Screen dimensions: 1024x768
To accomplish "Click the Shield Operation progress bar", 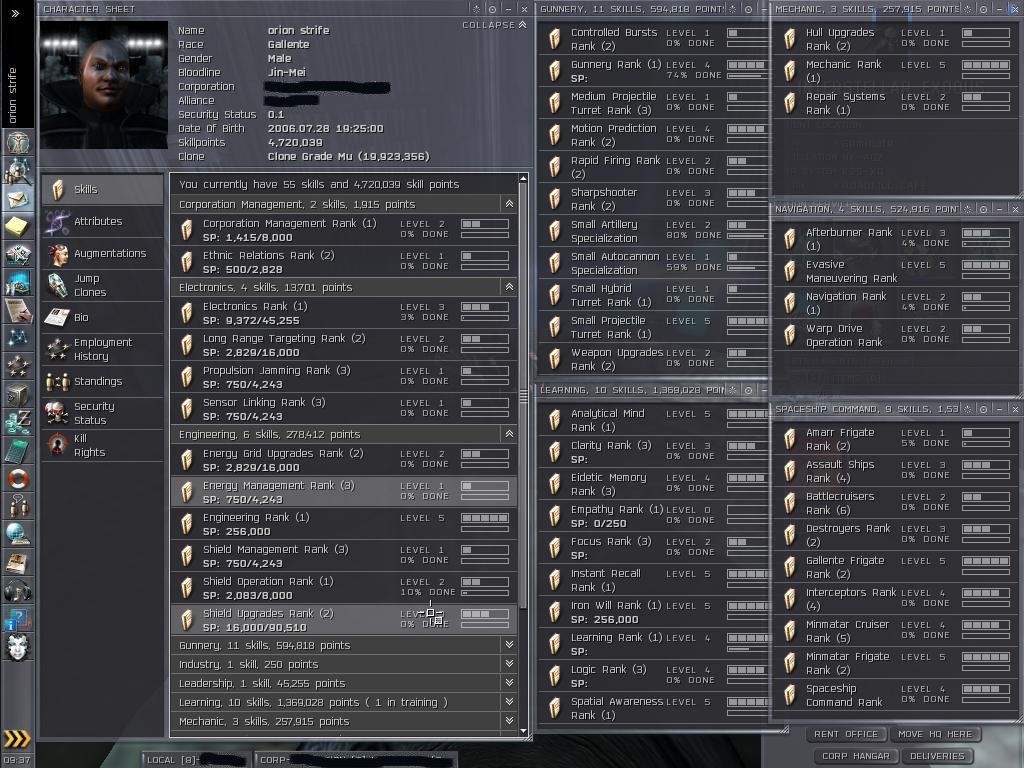I will point(485,593).
